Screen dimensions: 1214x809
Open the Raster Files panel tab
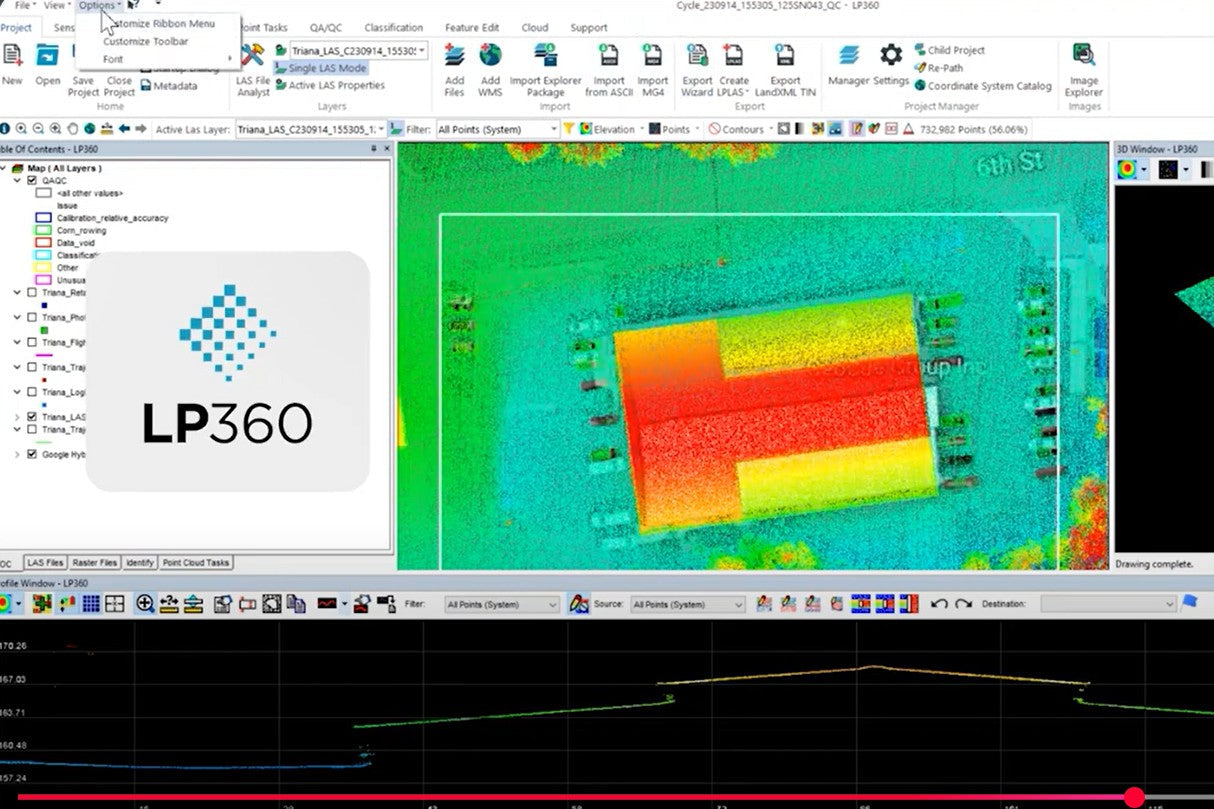95,563
